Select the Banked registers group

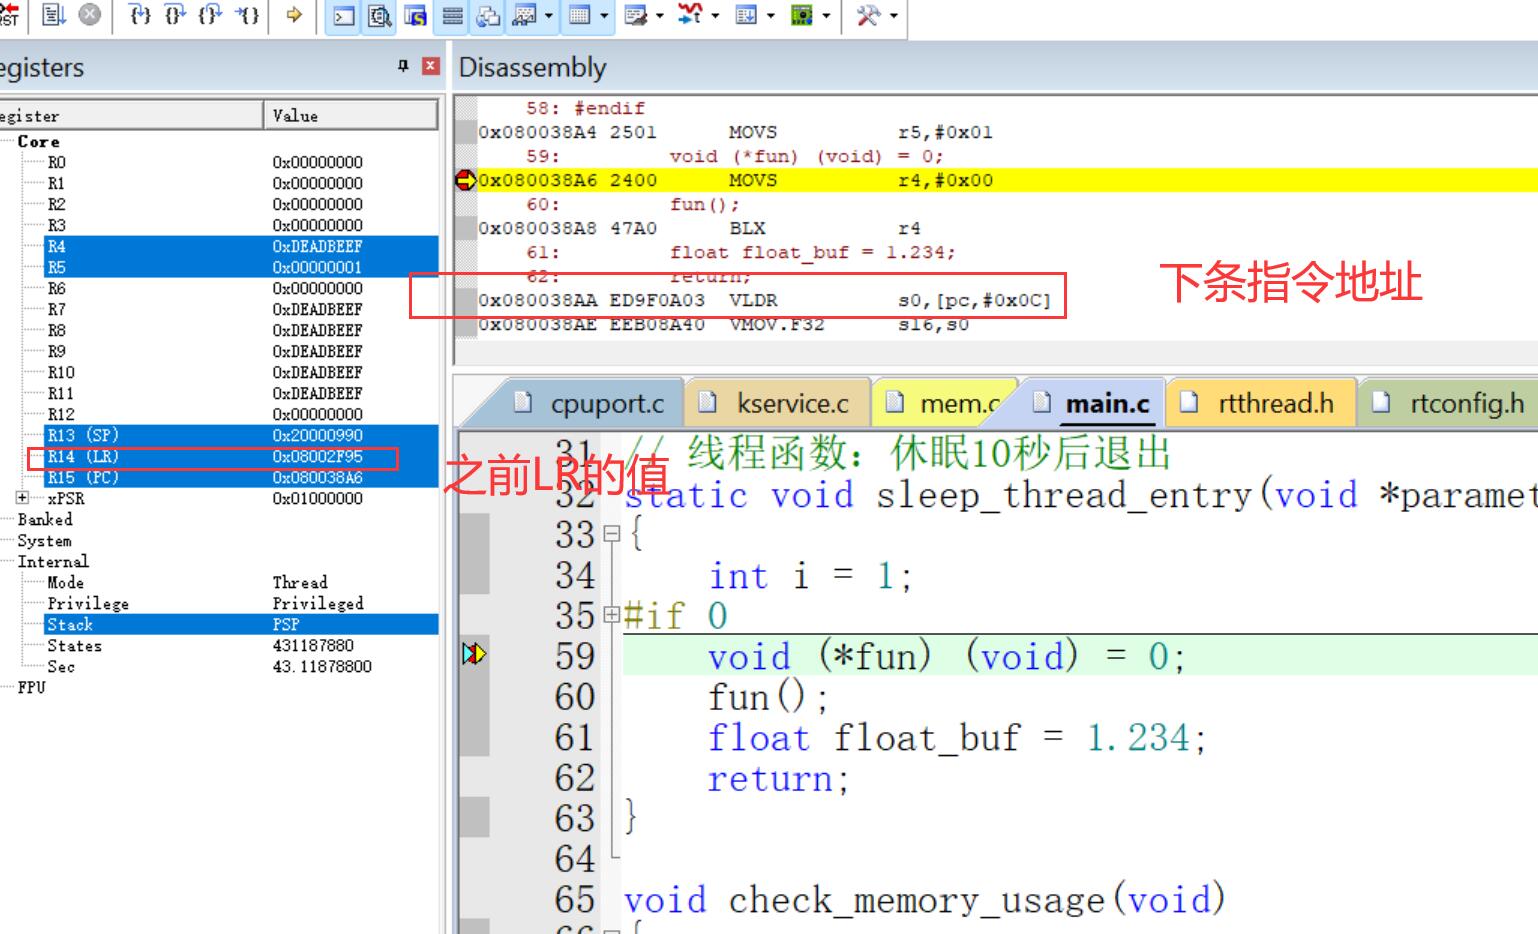pyautogui.click(x=45, y=519)
